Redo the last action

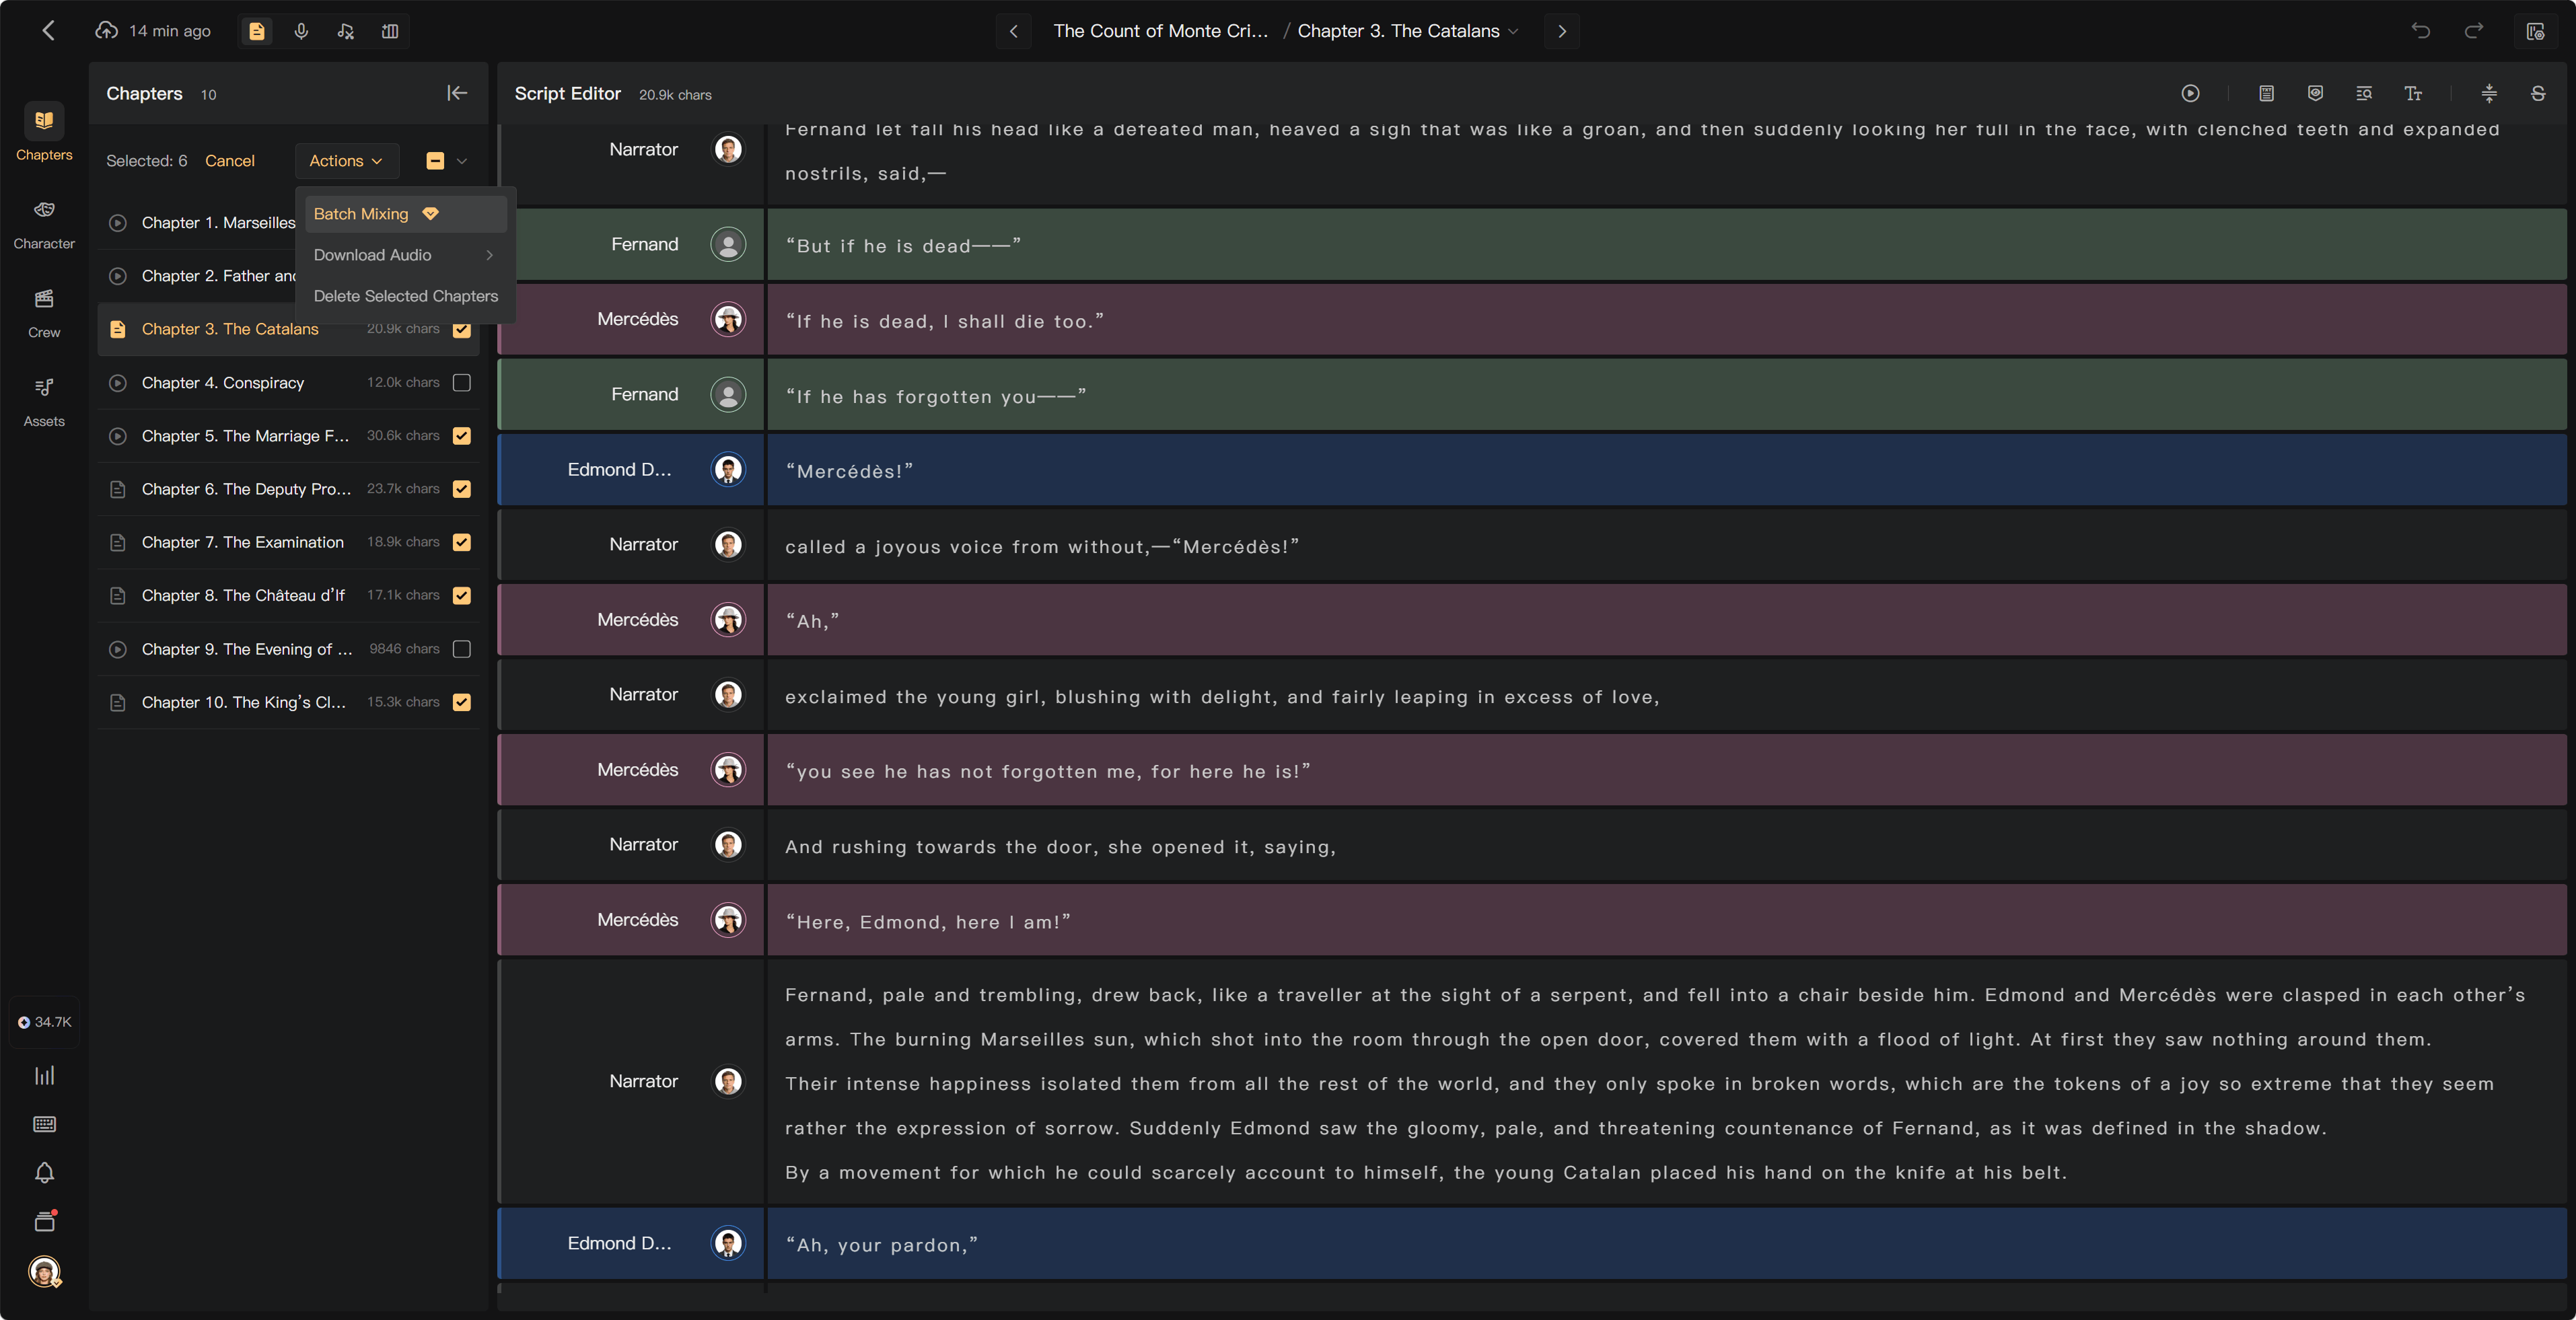click(x=2474, y=31)
